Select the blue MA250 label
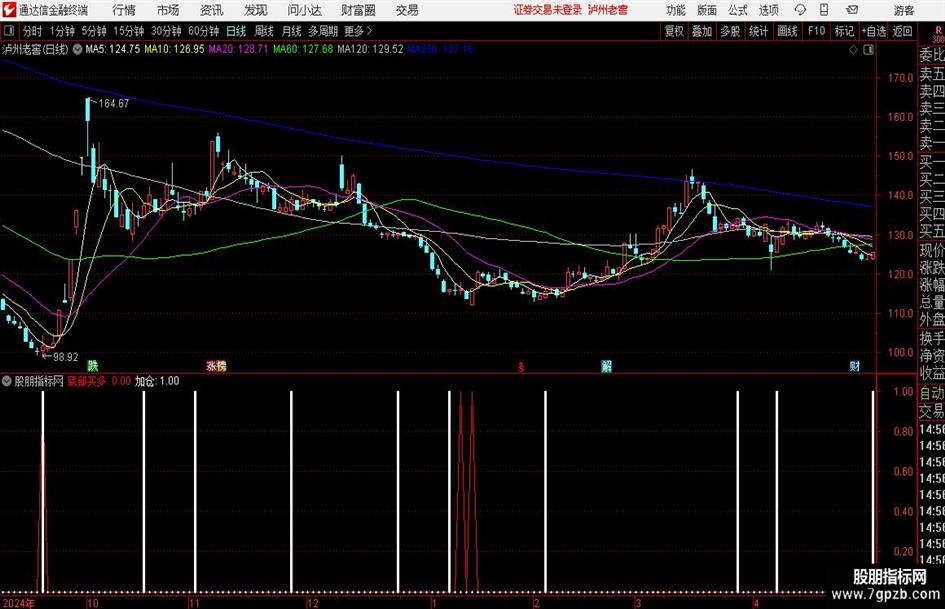Image resolution: width=945 pixels, height=609 pixels. [x=441, y=49]
